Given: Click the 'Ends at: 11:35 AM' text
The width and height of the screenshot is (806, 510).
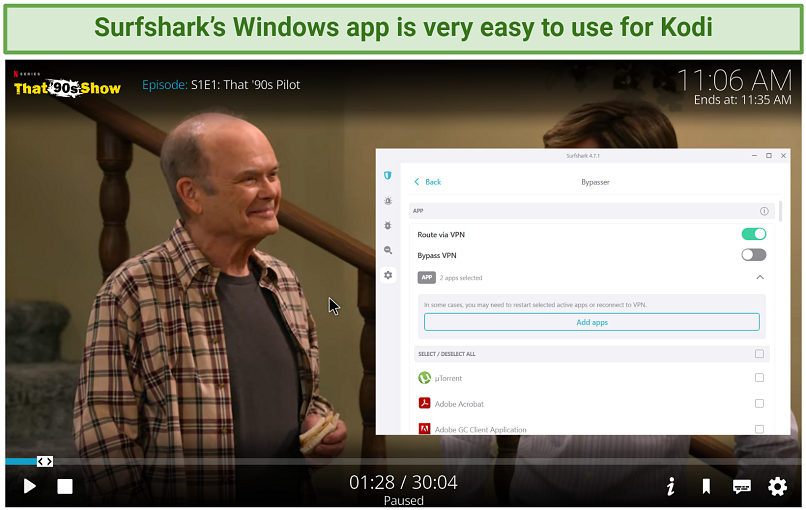Looking at the screenshot, I should [x=742, y=100].
